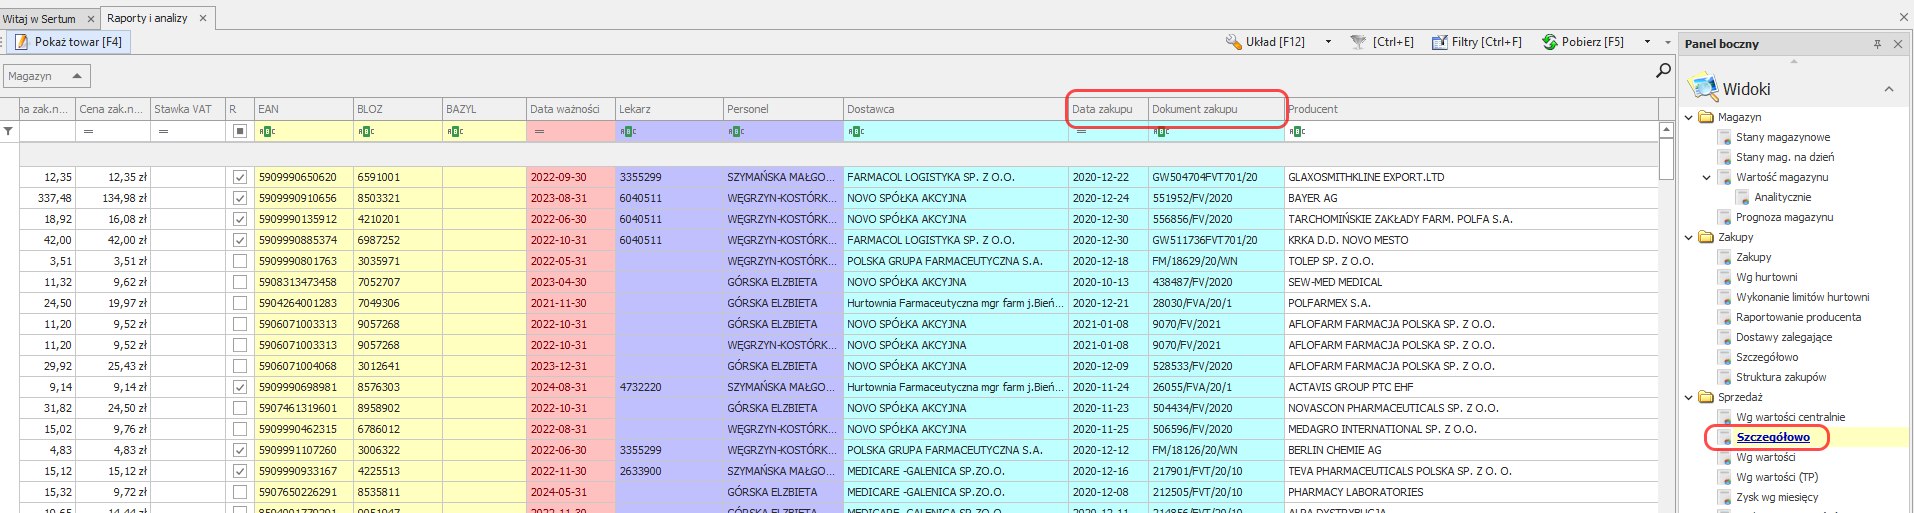Open the Układ [F12] layout tool
The width and height of the screenshot is (1914, 513).
pos(1266,42)
